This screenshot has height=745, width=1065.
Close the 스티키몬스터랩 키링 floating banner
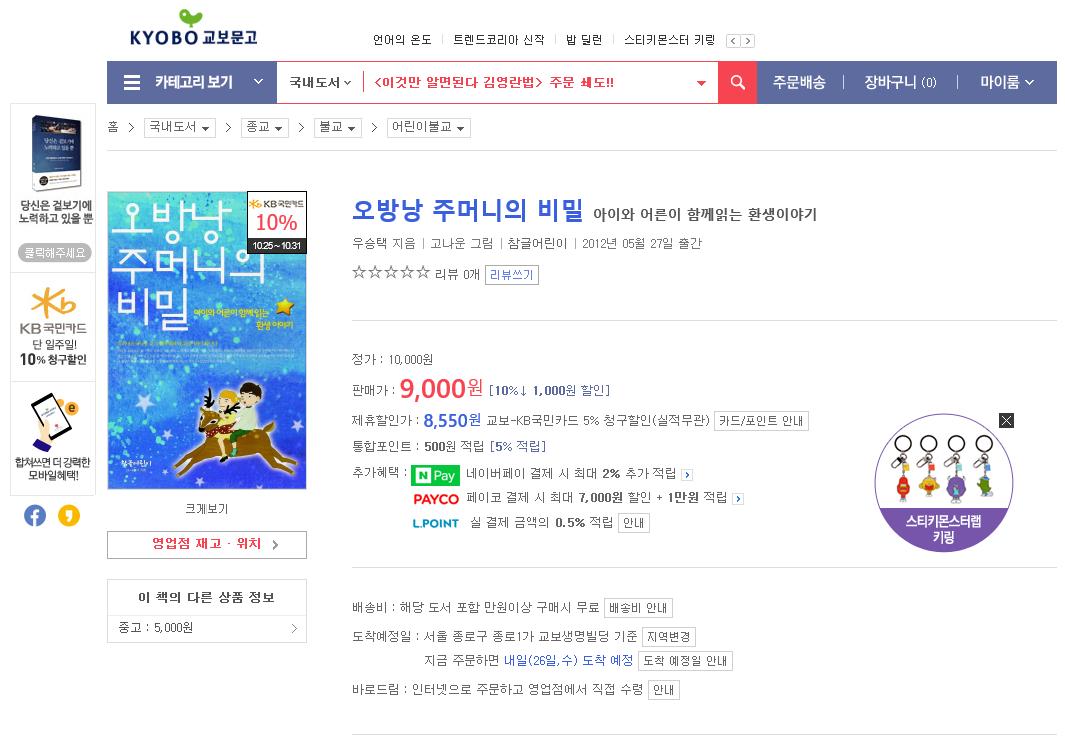(x=1006, y=420)
